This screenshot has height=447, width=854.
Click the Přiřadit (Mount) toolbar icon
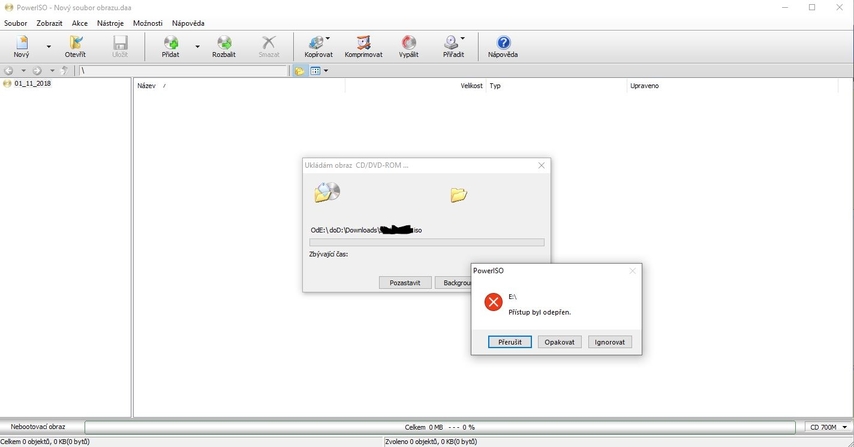(x=453, y=46)
